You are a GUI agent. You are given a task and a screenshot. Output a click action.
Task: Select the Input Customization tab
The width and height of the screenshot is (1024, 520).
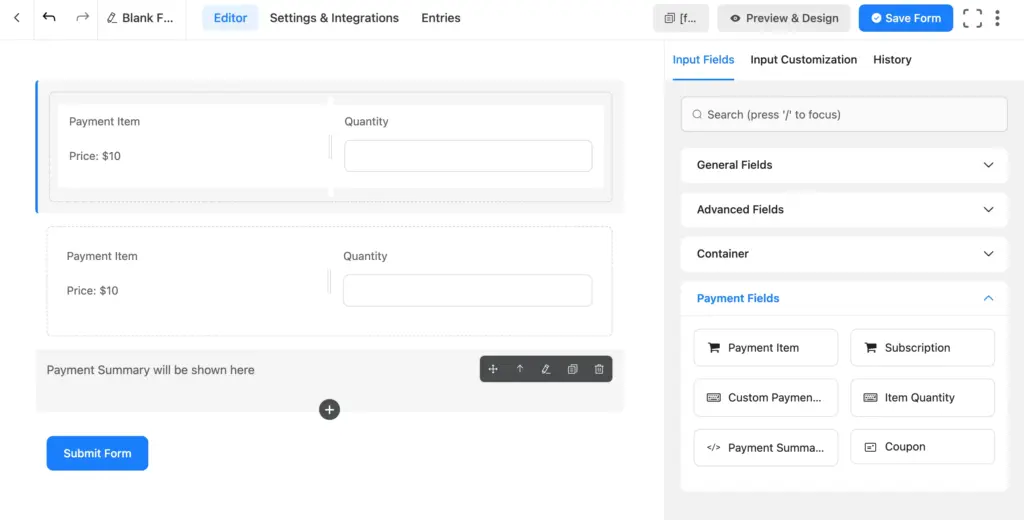tap(803, 59)
